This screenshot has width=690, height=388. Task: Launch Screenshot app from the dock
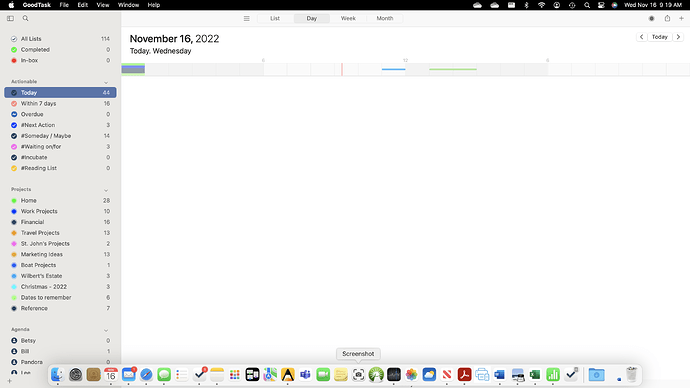358,375
